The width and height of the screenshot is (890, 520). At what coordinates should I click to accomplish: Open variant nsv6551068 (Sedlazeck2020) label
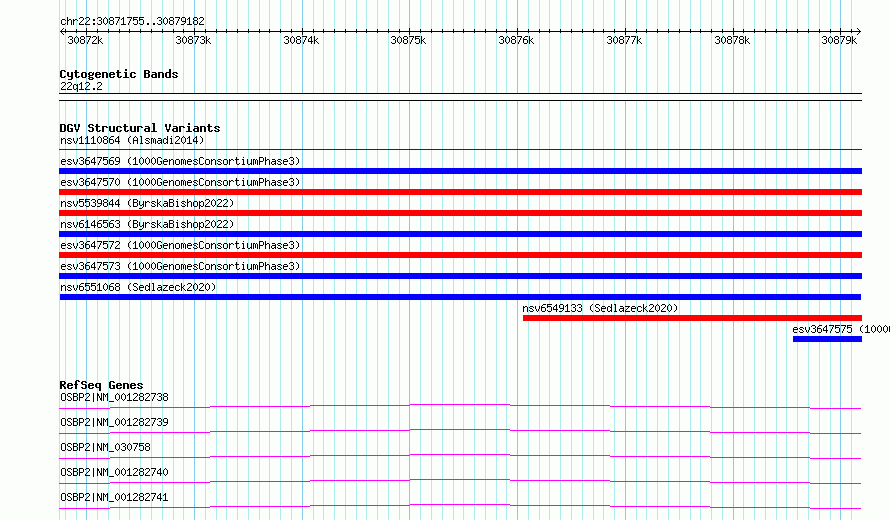click(138, 287)
